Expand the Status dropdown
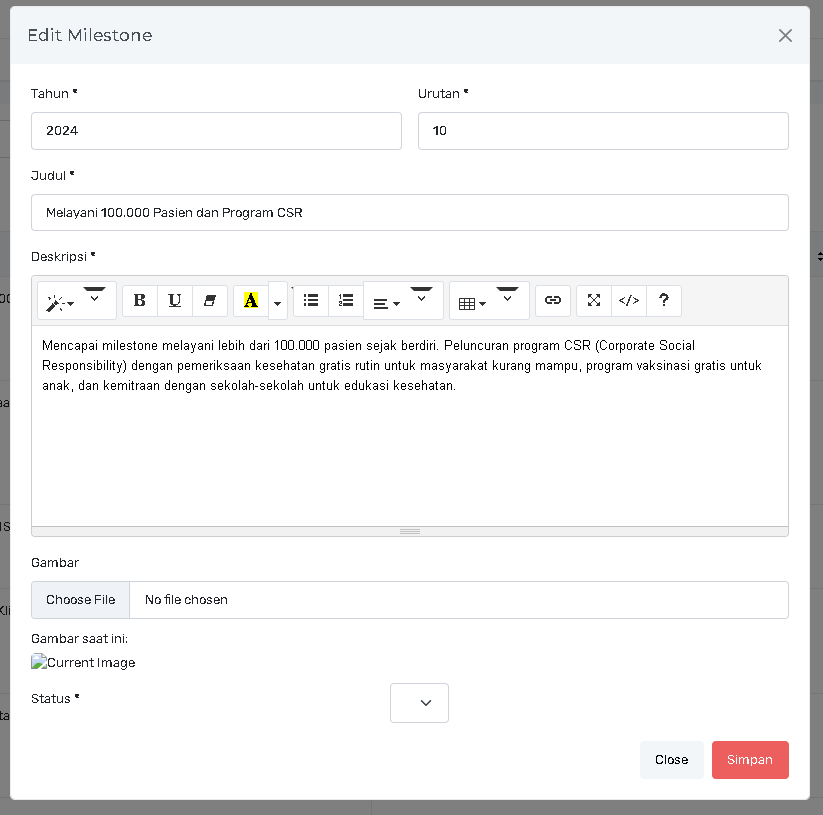 pos(419,703)
